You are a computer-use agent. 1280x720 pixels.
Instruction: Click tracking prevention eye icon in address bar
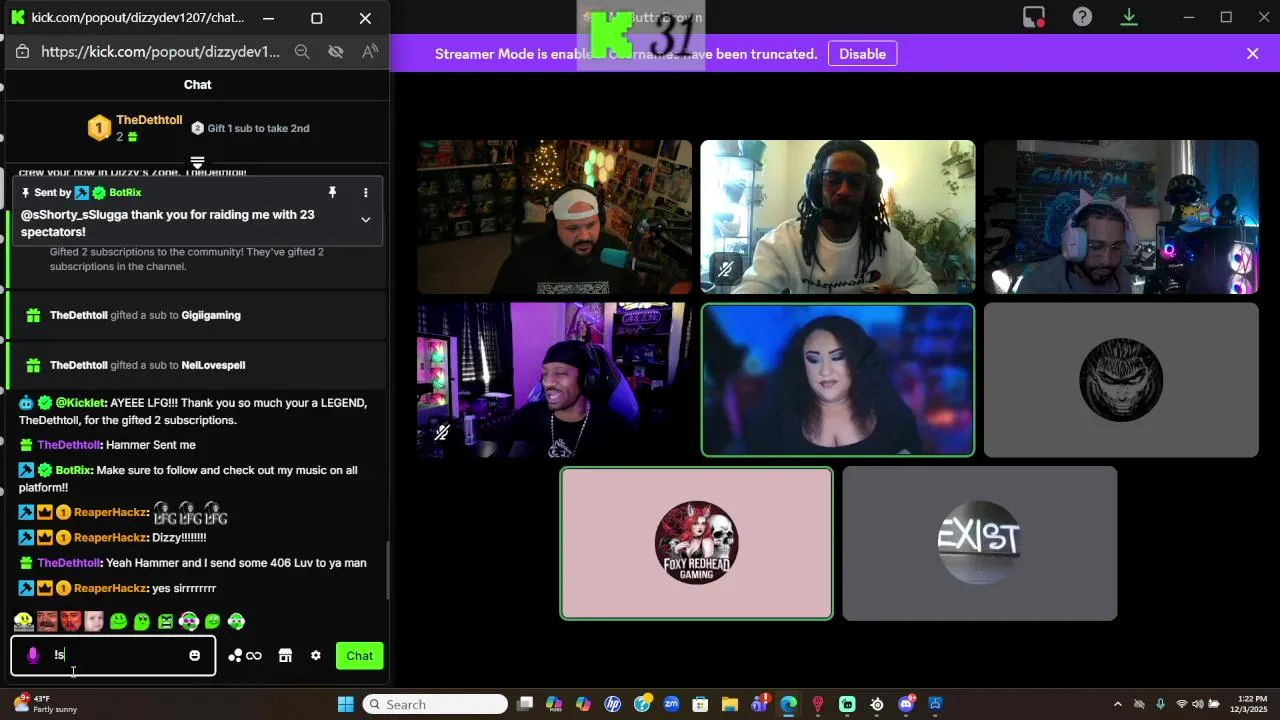(336, 52)
